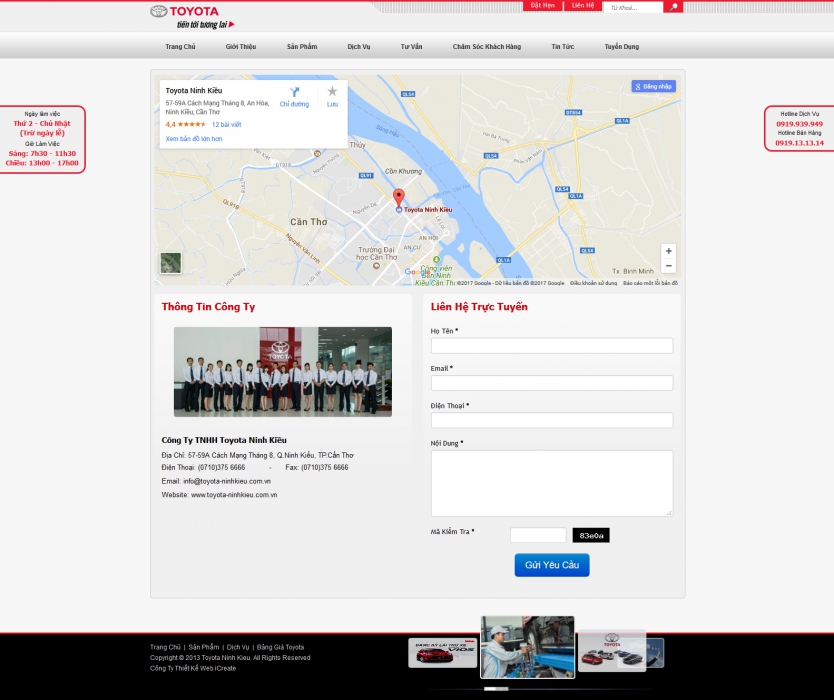
Task: Click the red Toyota Ninh Kiều map pin
Action: point(398,197)
